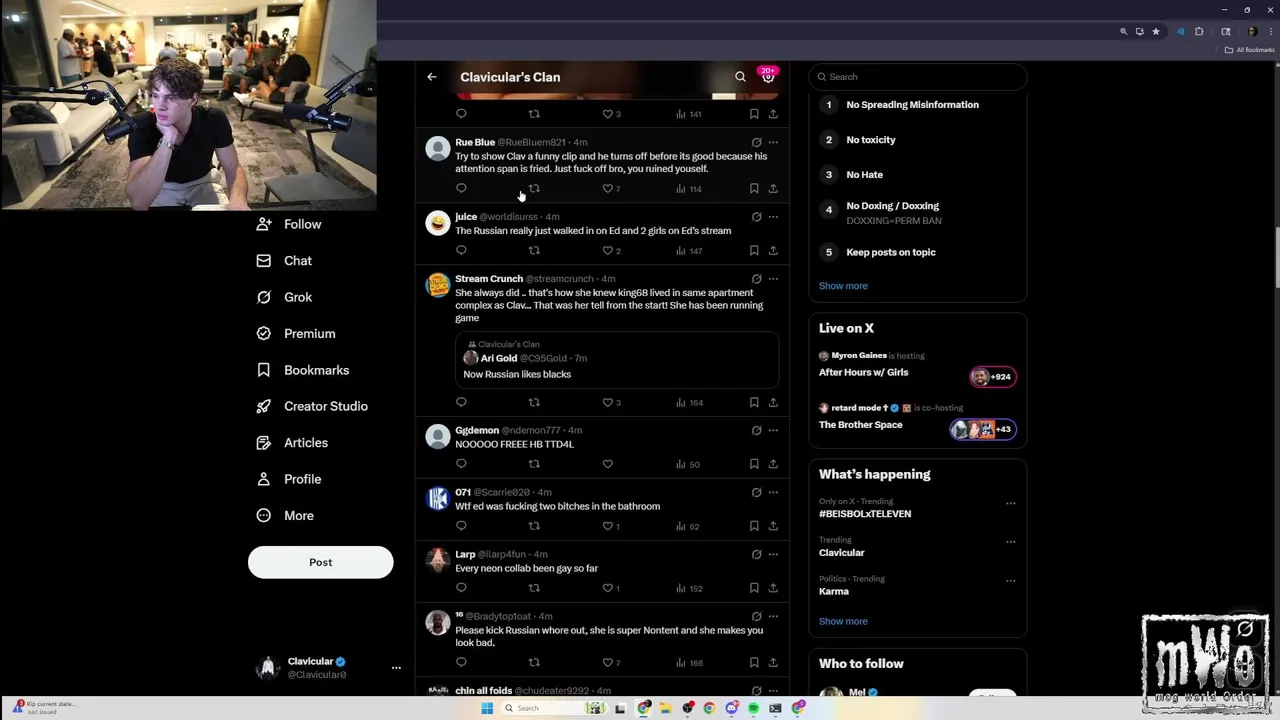Image resolution: width=1280 pixels, height=720 pixels.
Task: Open Articles in left sidebar
Action: click(x=293, y=443)
